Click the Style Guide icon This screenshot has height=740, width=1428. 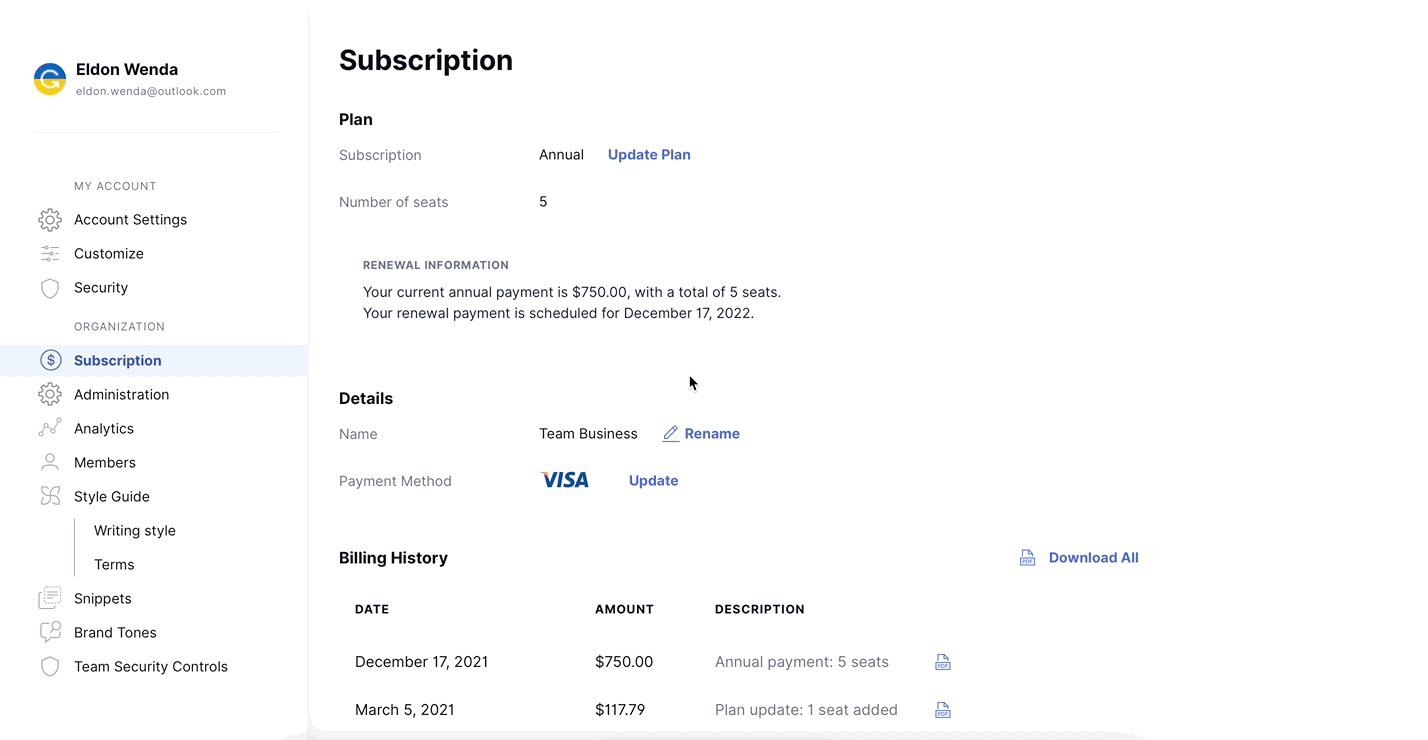tap(50, 497)
